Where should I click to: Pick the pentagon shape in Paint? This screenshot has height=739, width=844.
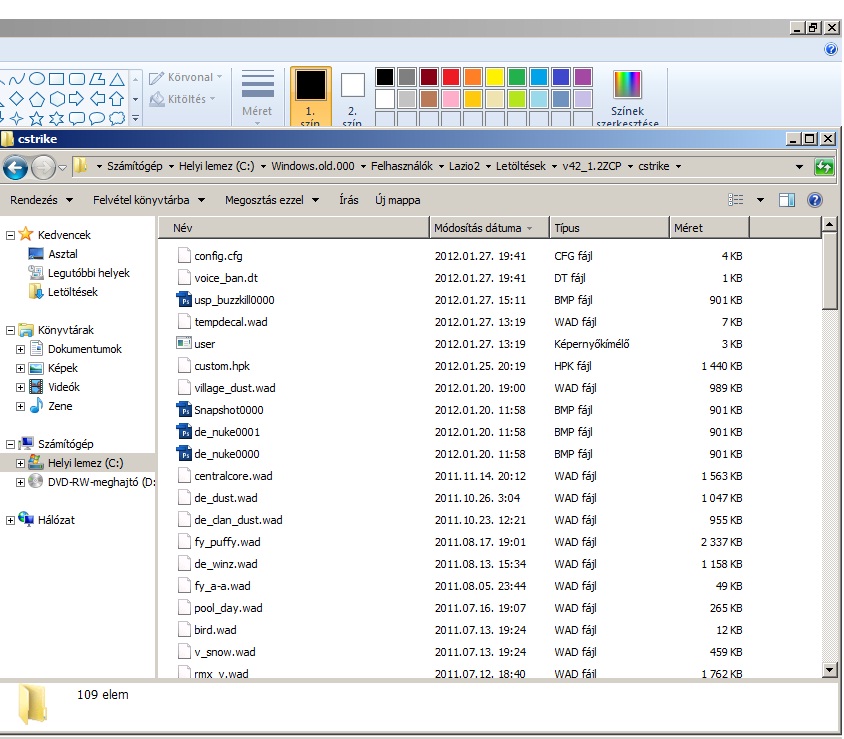(x=37, y=99)
